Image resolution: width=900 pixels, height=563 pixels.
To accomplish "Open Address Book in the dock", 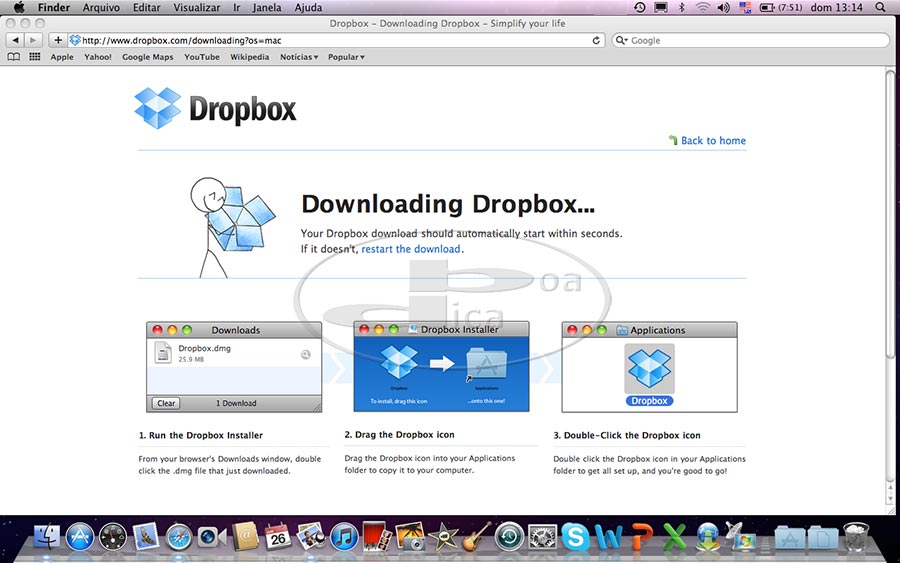I will tap(245, 537).
